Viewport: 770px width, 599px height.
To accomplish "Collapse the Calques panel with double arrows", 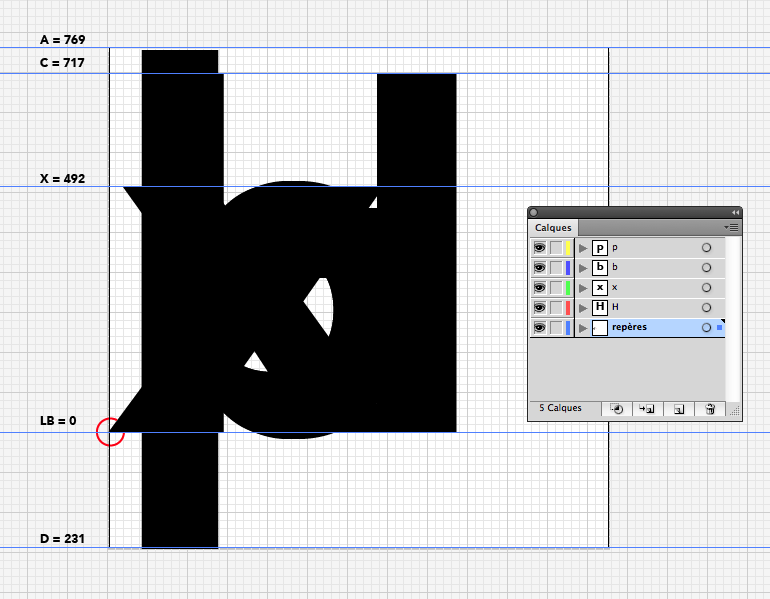I will click(736, 212).
